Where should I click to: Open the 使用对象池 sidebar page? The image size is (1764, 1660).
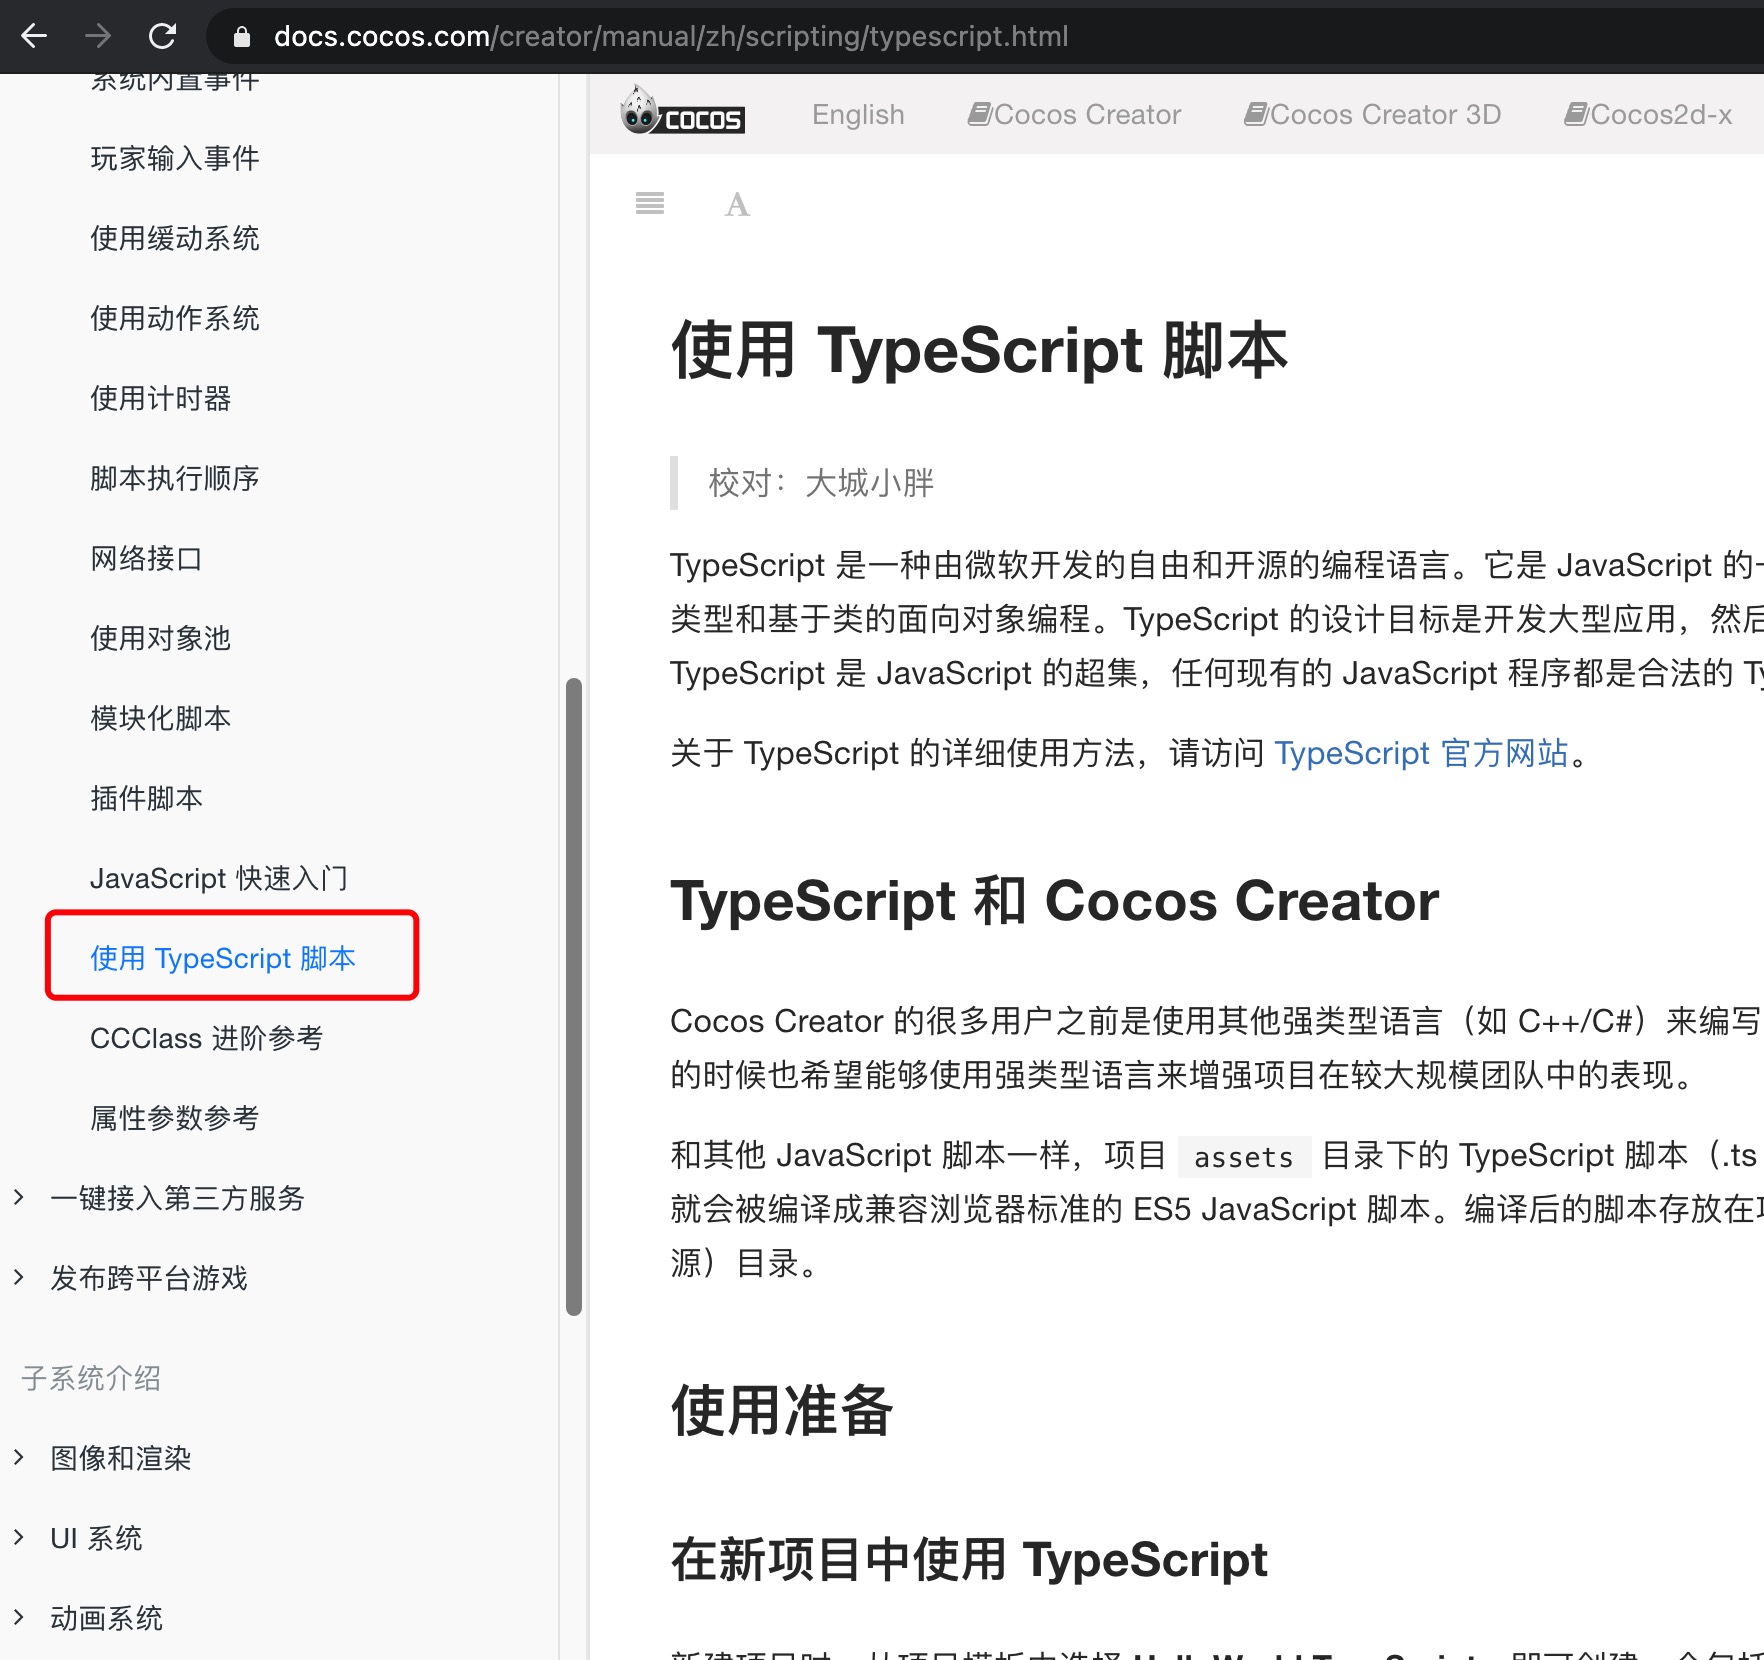[161, 638]
